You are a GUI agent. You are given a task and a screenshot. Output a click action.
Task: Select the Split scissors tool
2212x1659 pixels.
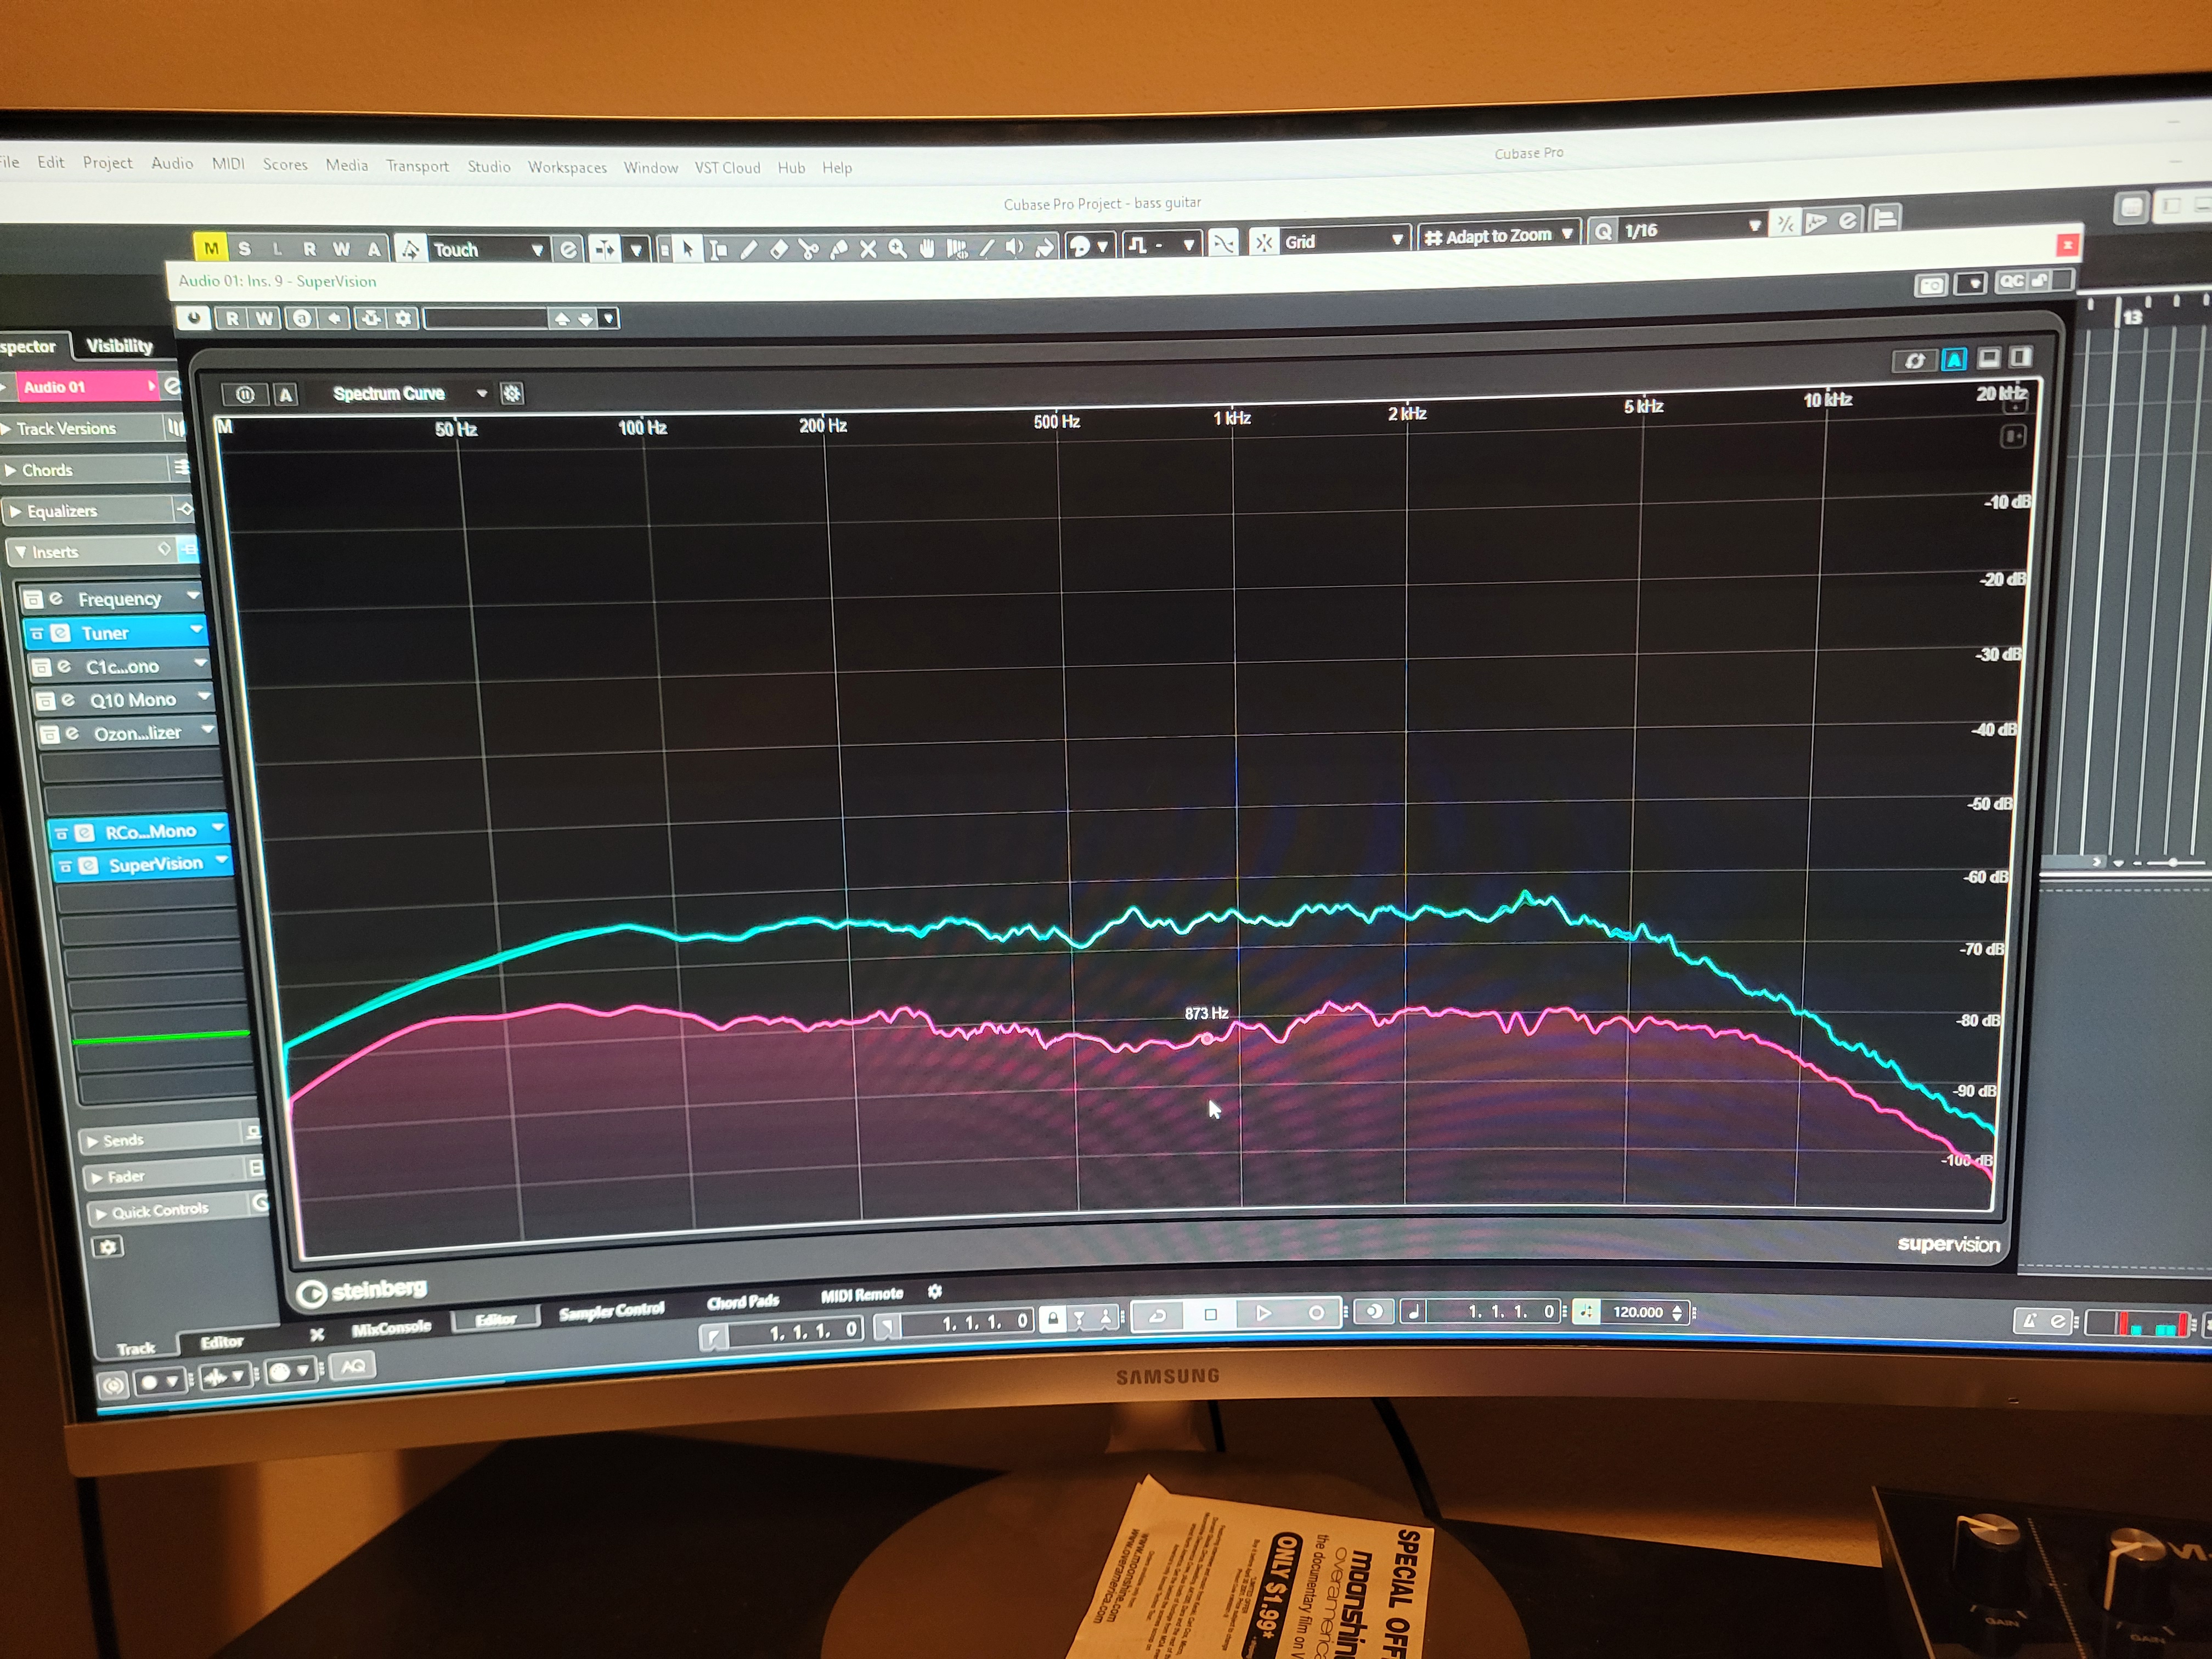pos(808,248)
